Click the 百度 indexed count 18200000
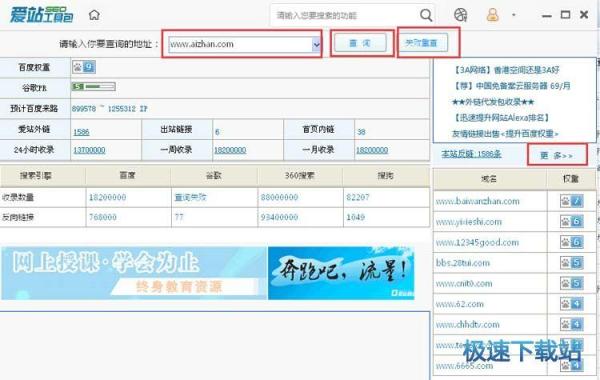The height and width of the screenshot is (380, 600). (108, 197)
